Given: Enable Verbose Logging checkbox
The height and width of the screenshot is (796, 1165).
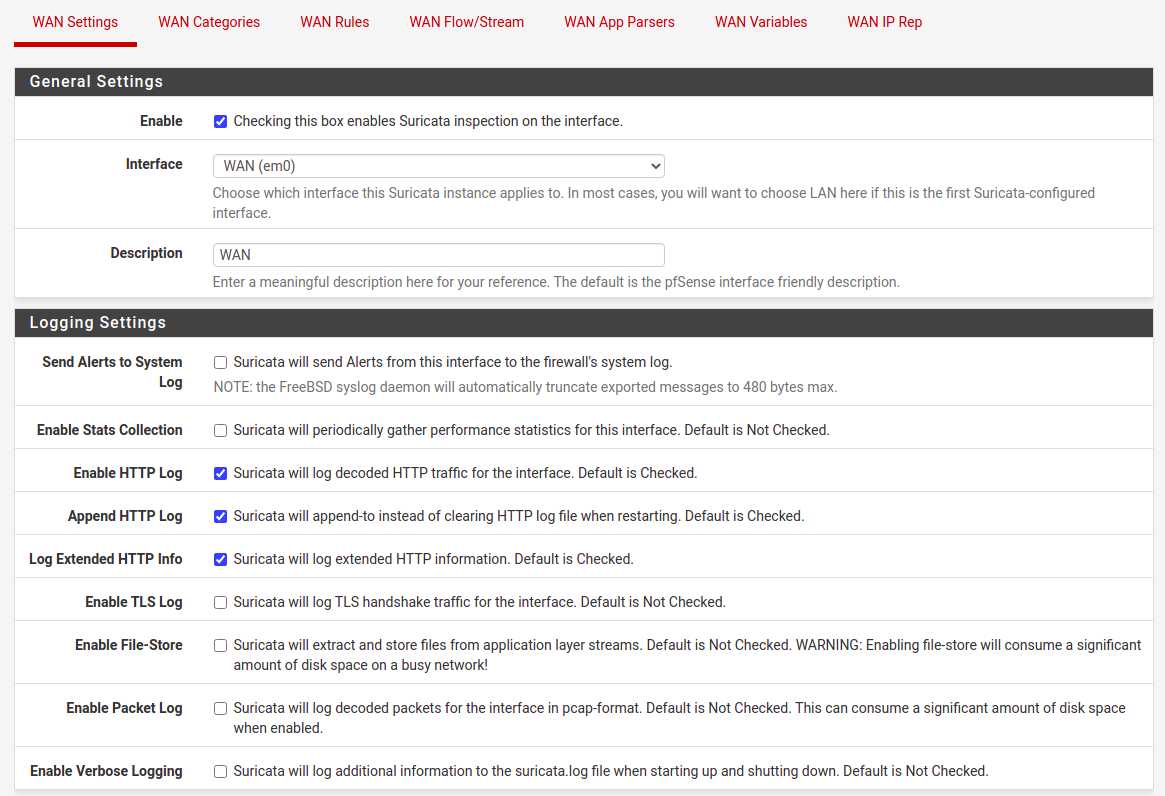Looking at the screenshot, I should (x=221, y=772).
